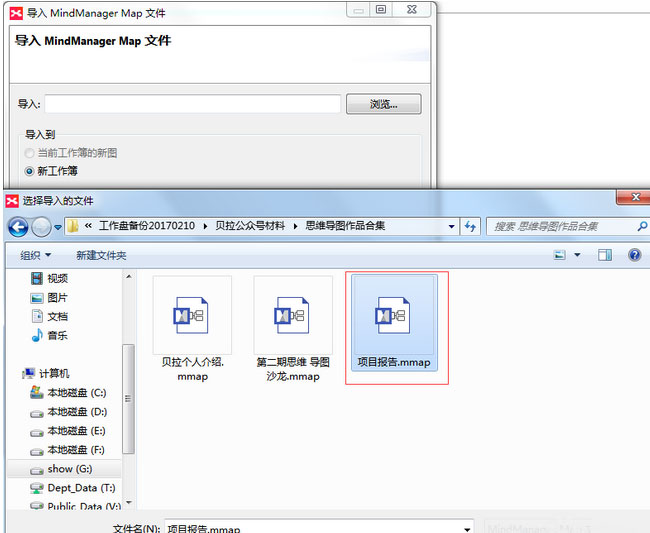
Task: Click the magnifier search icon
Action: (x=642, y=226)
